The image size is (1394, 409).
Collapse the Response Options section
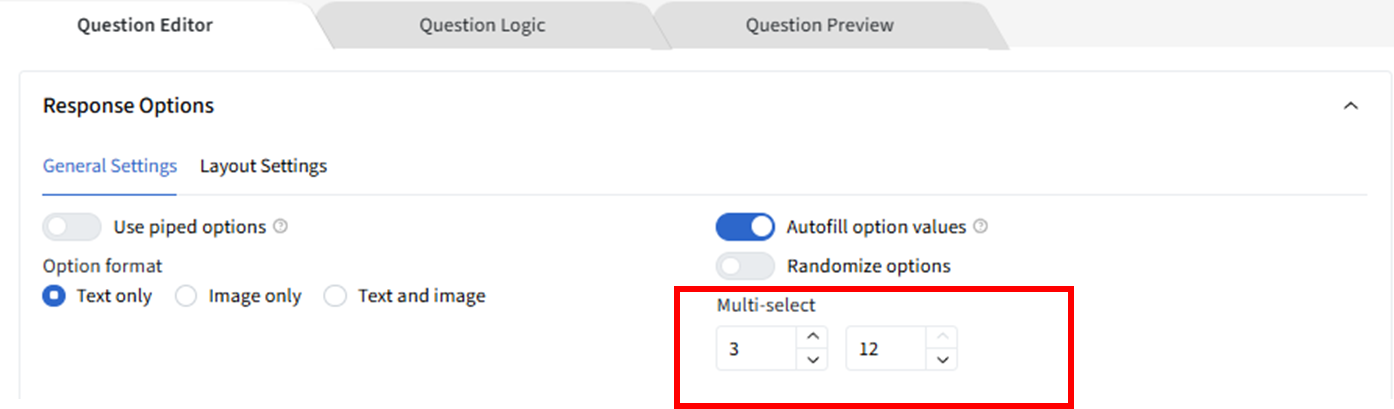pos(1351,106)
